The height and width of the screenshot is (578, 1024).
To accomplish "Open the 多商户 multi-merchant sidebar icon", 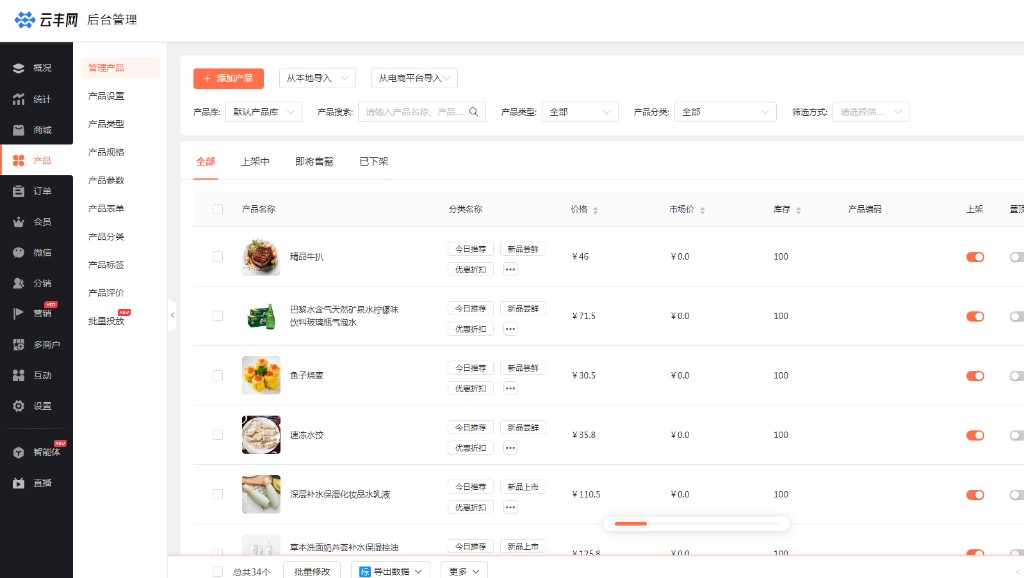I will coord(18,345).
